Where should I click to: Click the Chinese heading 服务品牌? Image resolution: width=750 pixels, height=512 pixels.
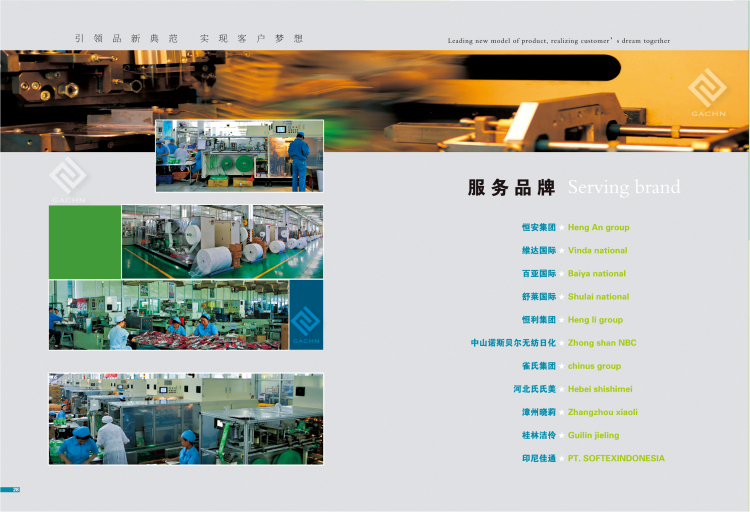click(511, 187)
